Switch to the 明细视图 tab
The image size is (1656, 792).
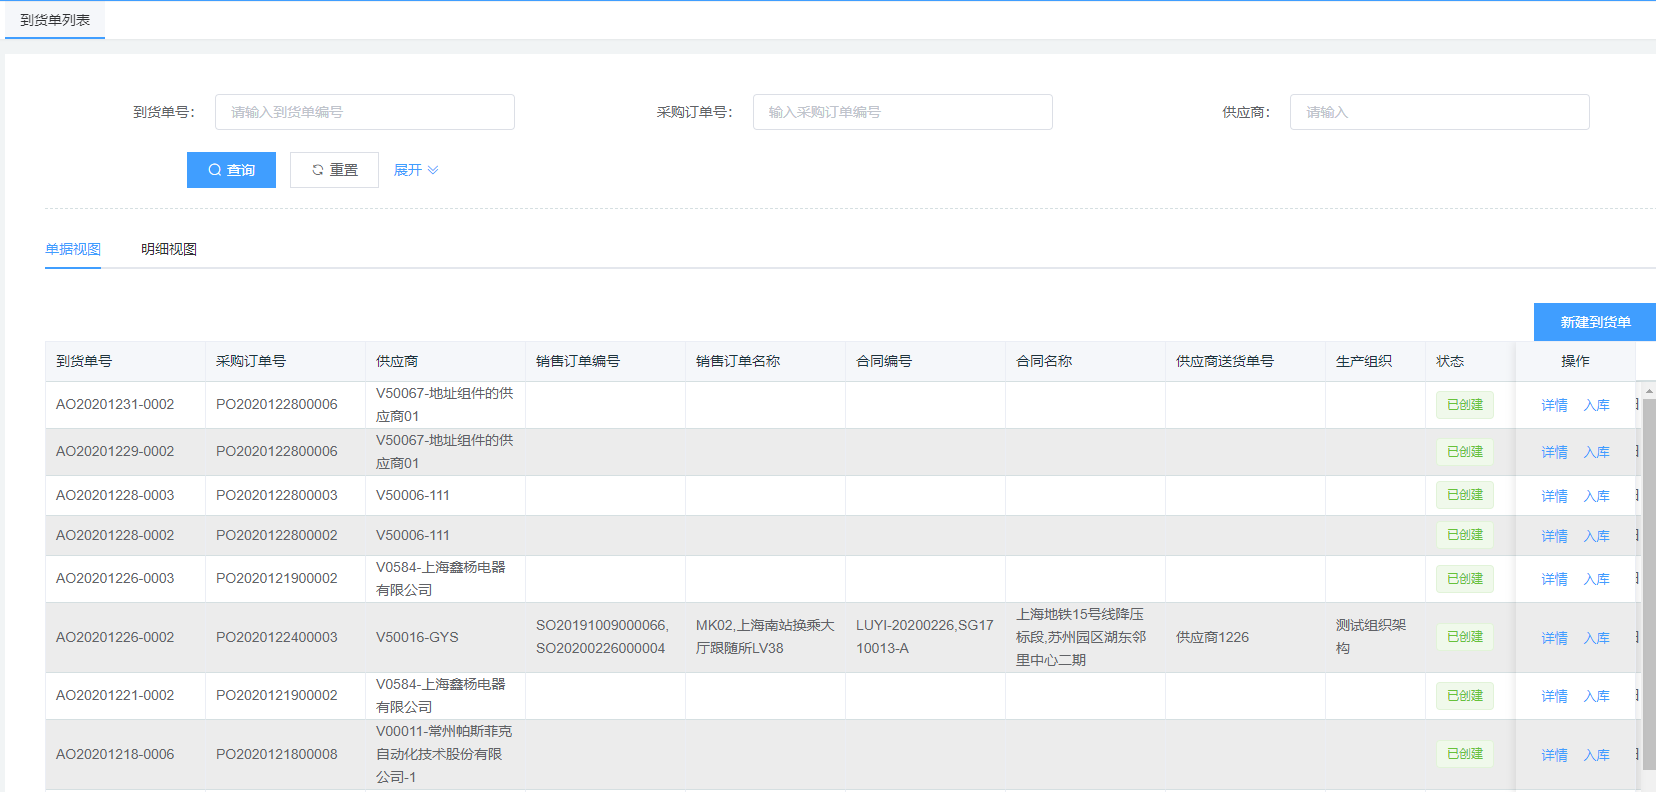tap(169, 249)
